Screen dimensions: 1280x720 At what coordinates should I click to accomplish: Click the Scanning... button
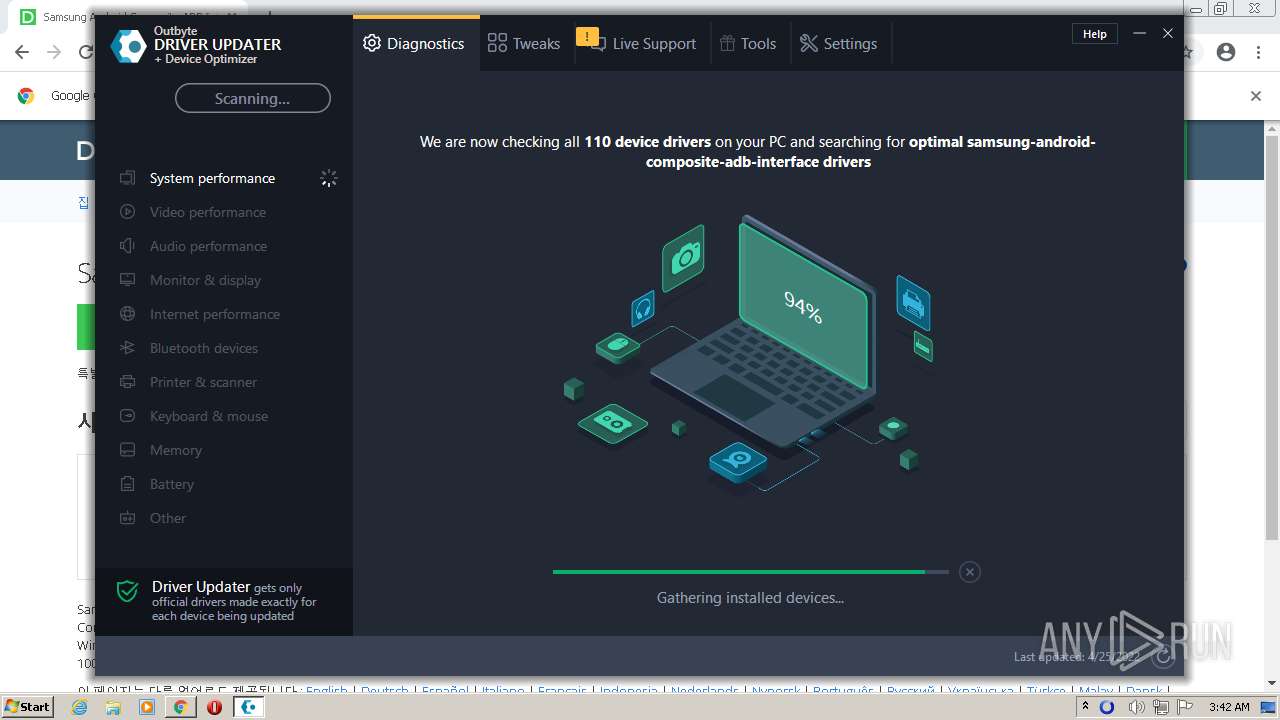252,98
